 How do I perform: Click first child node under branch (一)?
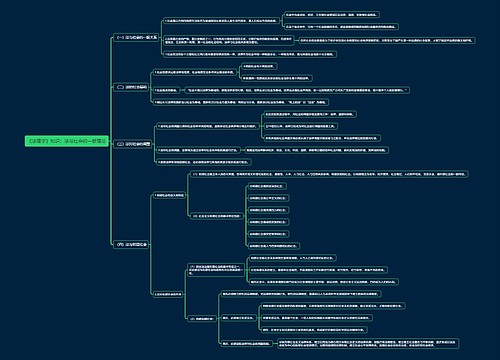point(221,21)
